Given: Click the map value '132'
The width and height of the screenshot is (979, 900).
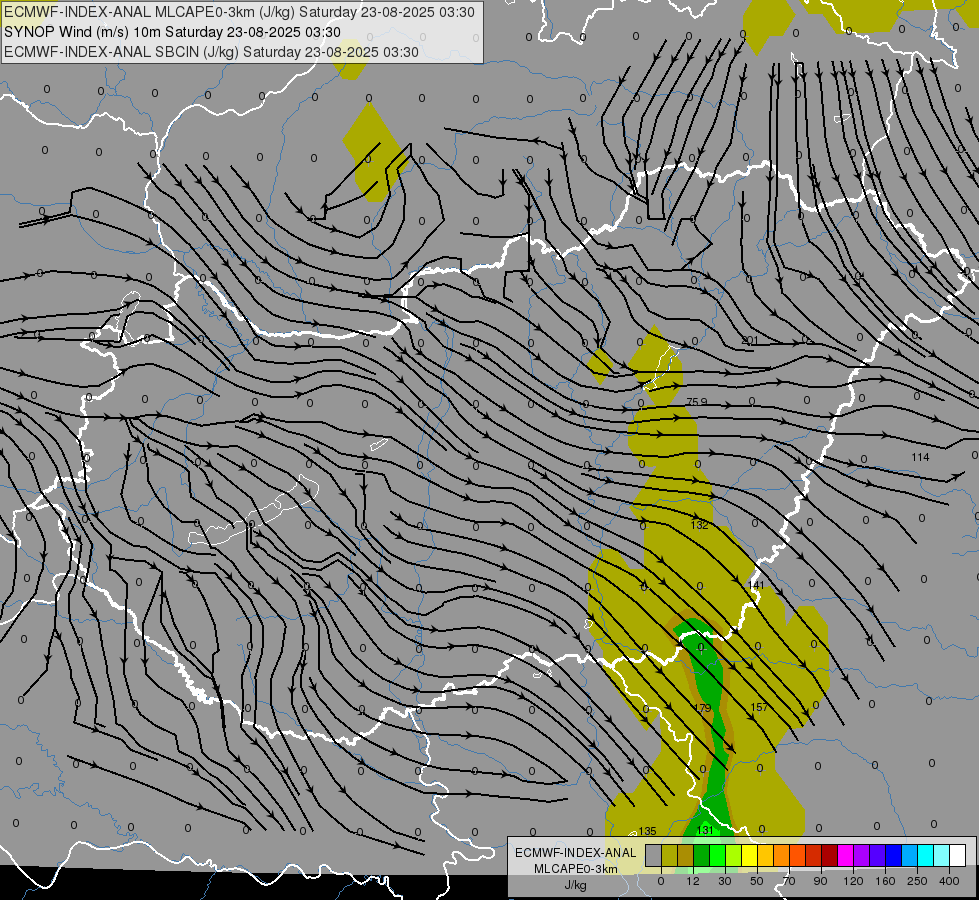Looking at the screenshot, I should [x=699, y=525].
